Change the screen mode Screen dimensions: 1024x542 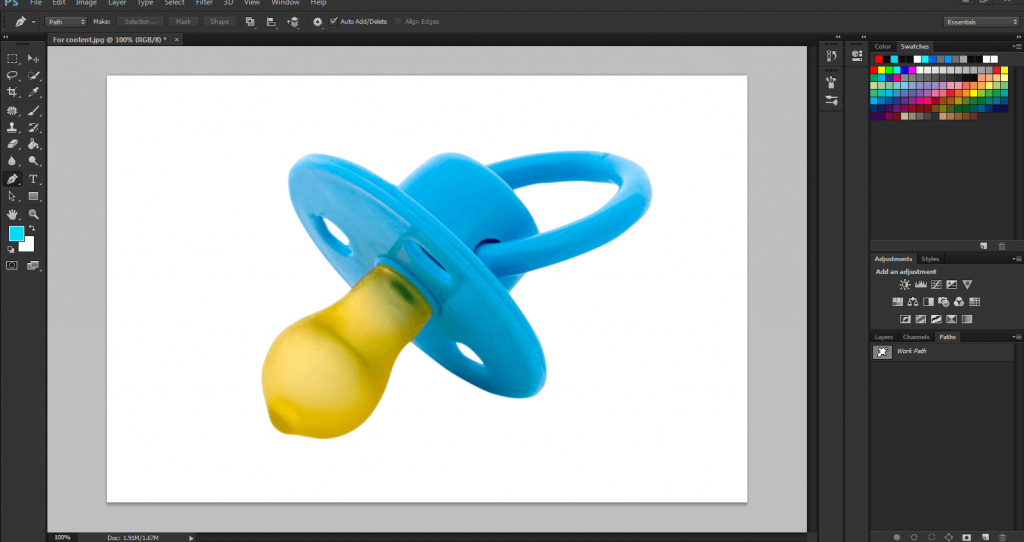33,265
